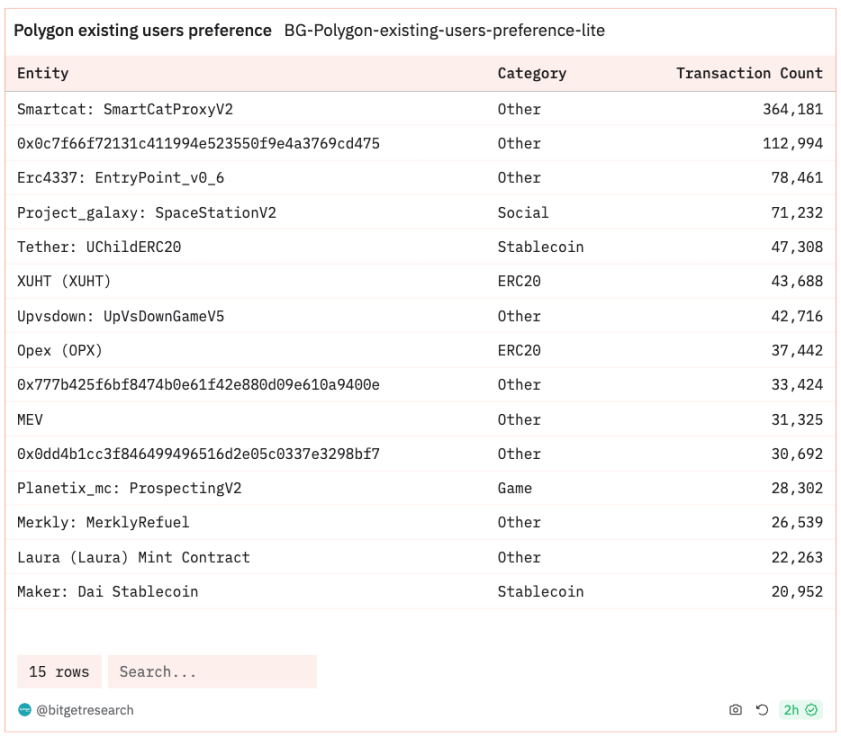
Task: Click the Tether: UChildERC20 entity cell
Action: [x=99, y=247]
